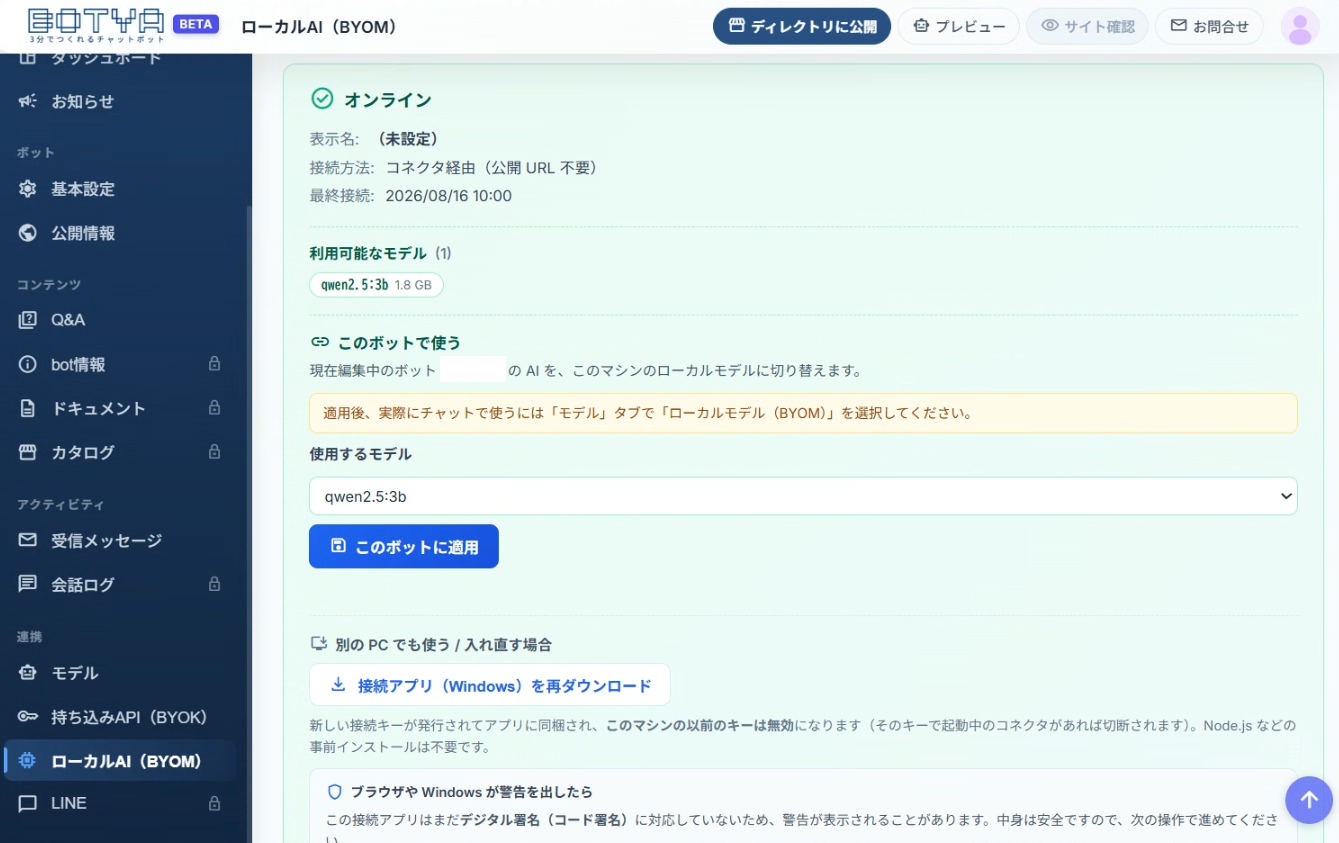Click the qwen2.5:3b model chip
The image size is (1339, 843).
pos(376,285)
